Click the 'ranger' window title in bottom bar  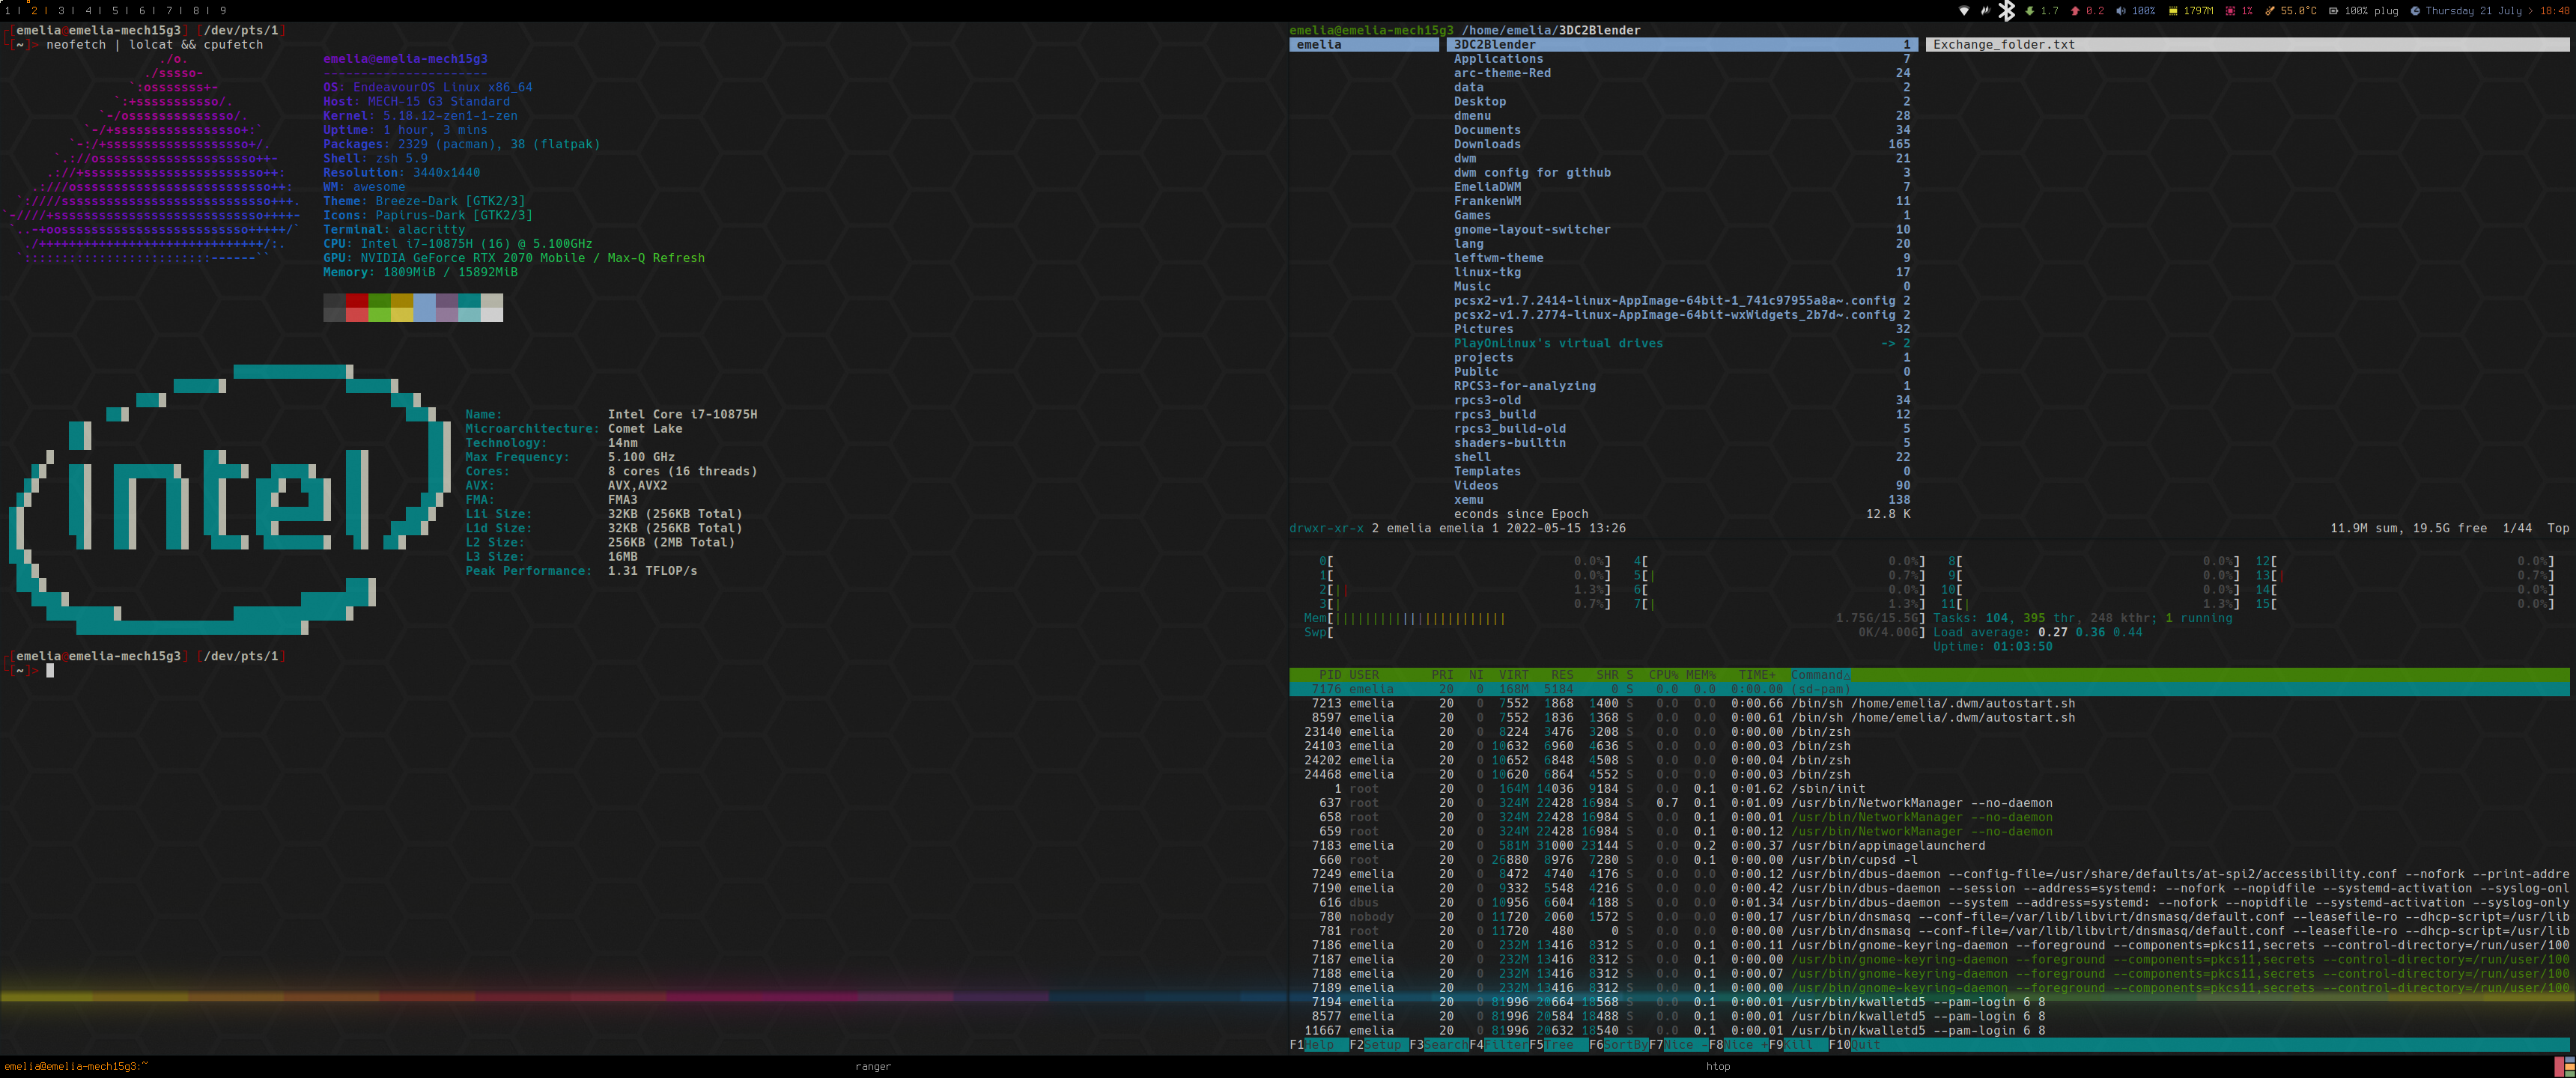pos(873,1067)
